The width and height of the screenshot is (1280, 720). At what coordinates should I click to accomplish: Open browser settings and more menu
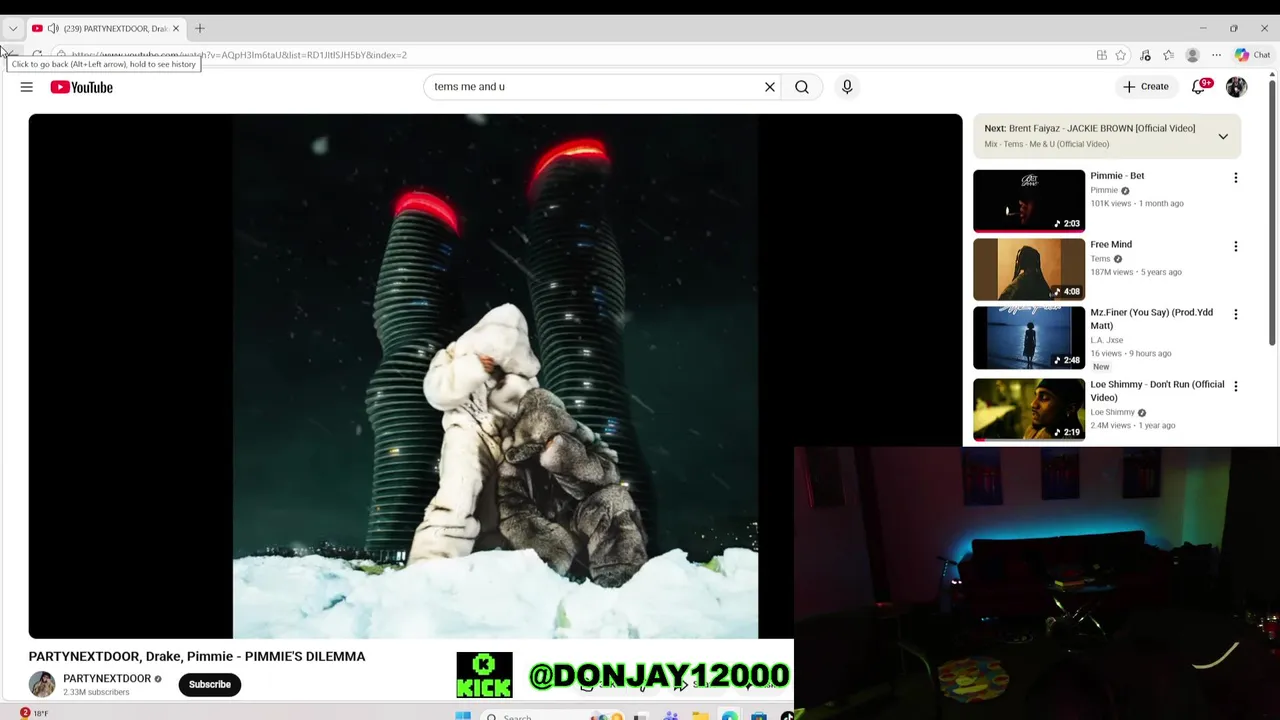point(1216,55)
